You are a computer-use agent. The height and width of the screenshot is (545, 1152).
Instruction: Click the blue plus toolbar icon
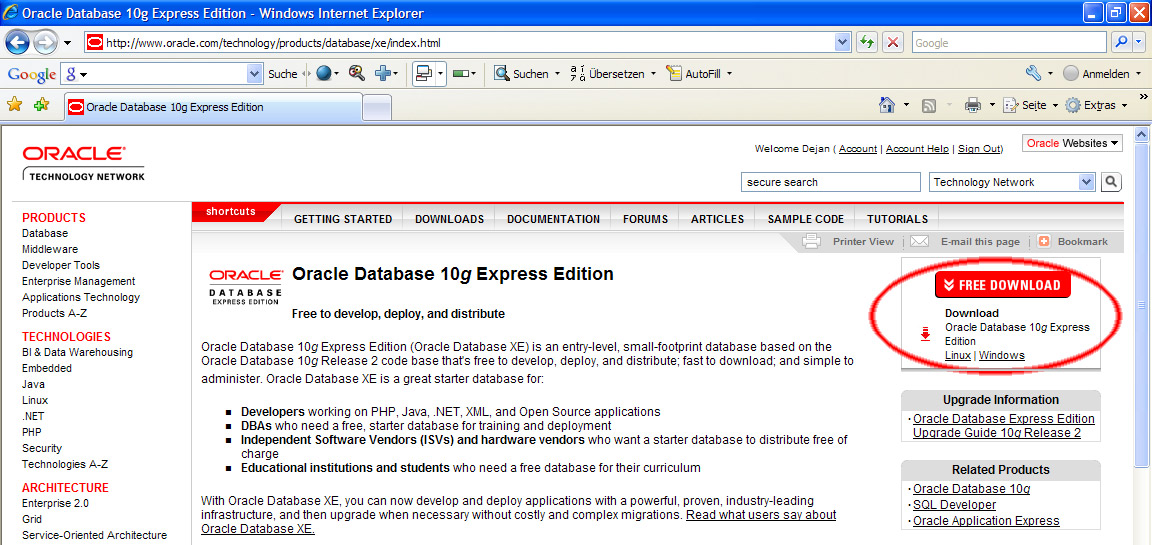pos(383,73)
